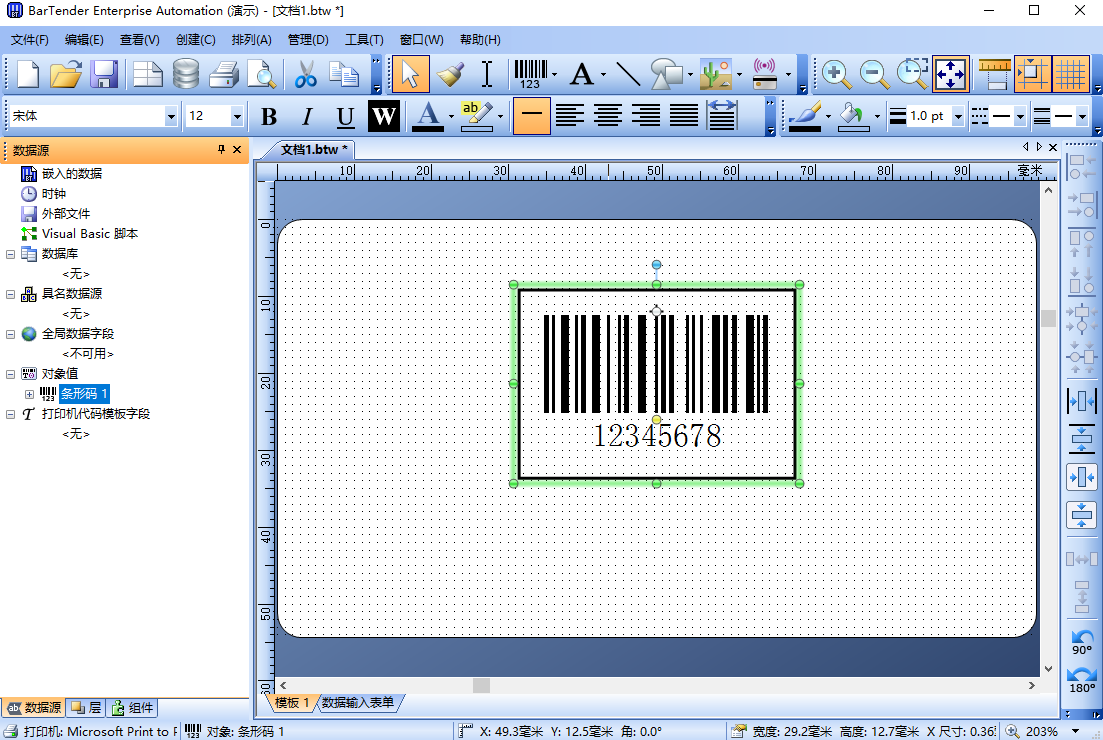Switch to the 层 panel tab
The height and width of the screenshot is (740, 1103).
click(x=87, y=708)
